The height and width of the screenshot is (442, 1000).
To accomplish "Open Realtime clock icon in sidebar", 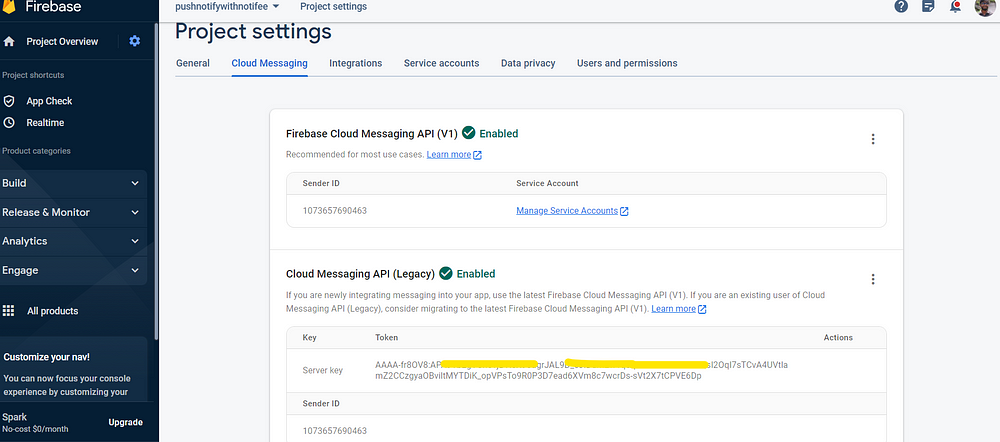I will 9,123.
